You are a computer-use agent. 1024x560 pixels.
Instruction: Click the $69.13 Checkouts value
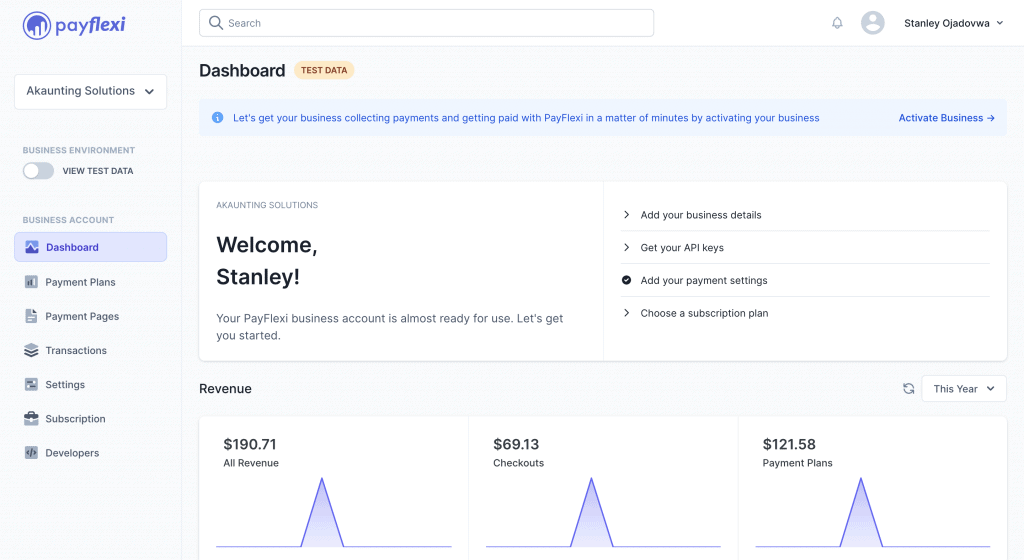(x=516, y=444)
